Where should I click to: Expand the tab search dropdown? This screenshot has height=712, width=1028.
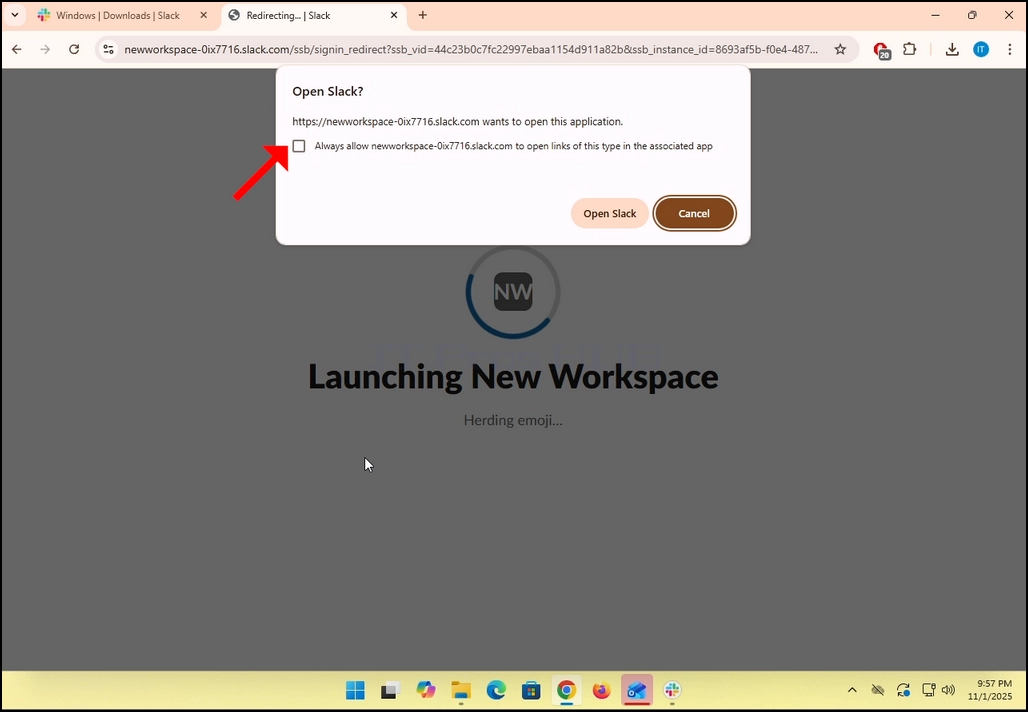click(14, 15)
